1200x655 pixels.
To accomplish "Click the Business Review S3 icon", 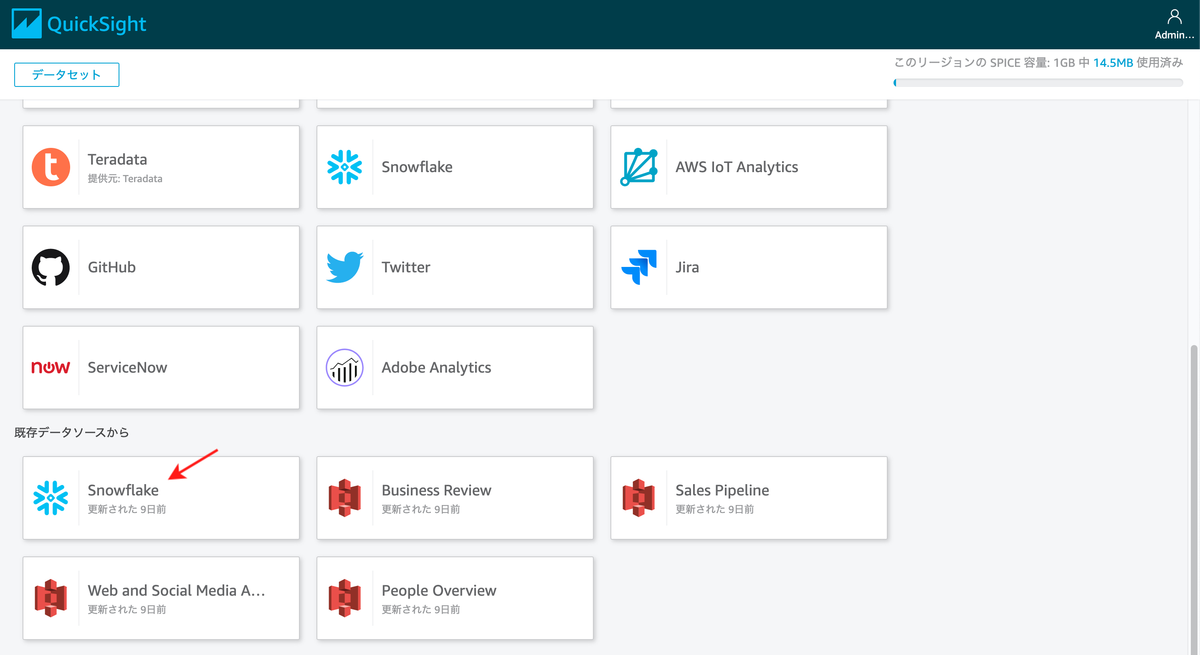I will point(345,498).
